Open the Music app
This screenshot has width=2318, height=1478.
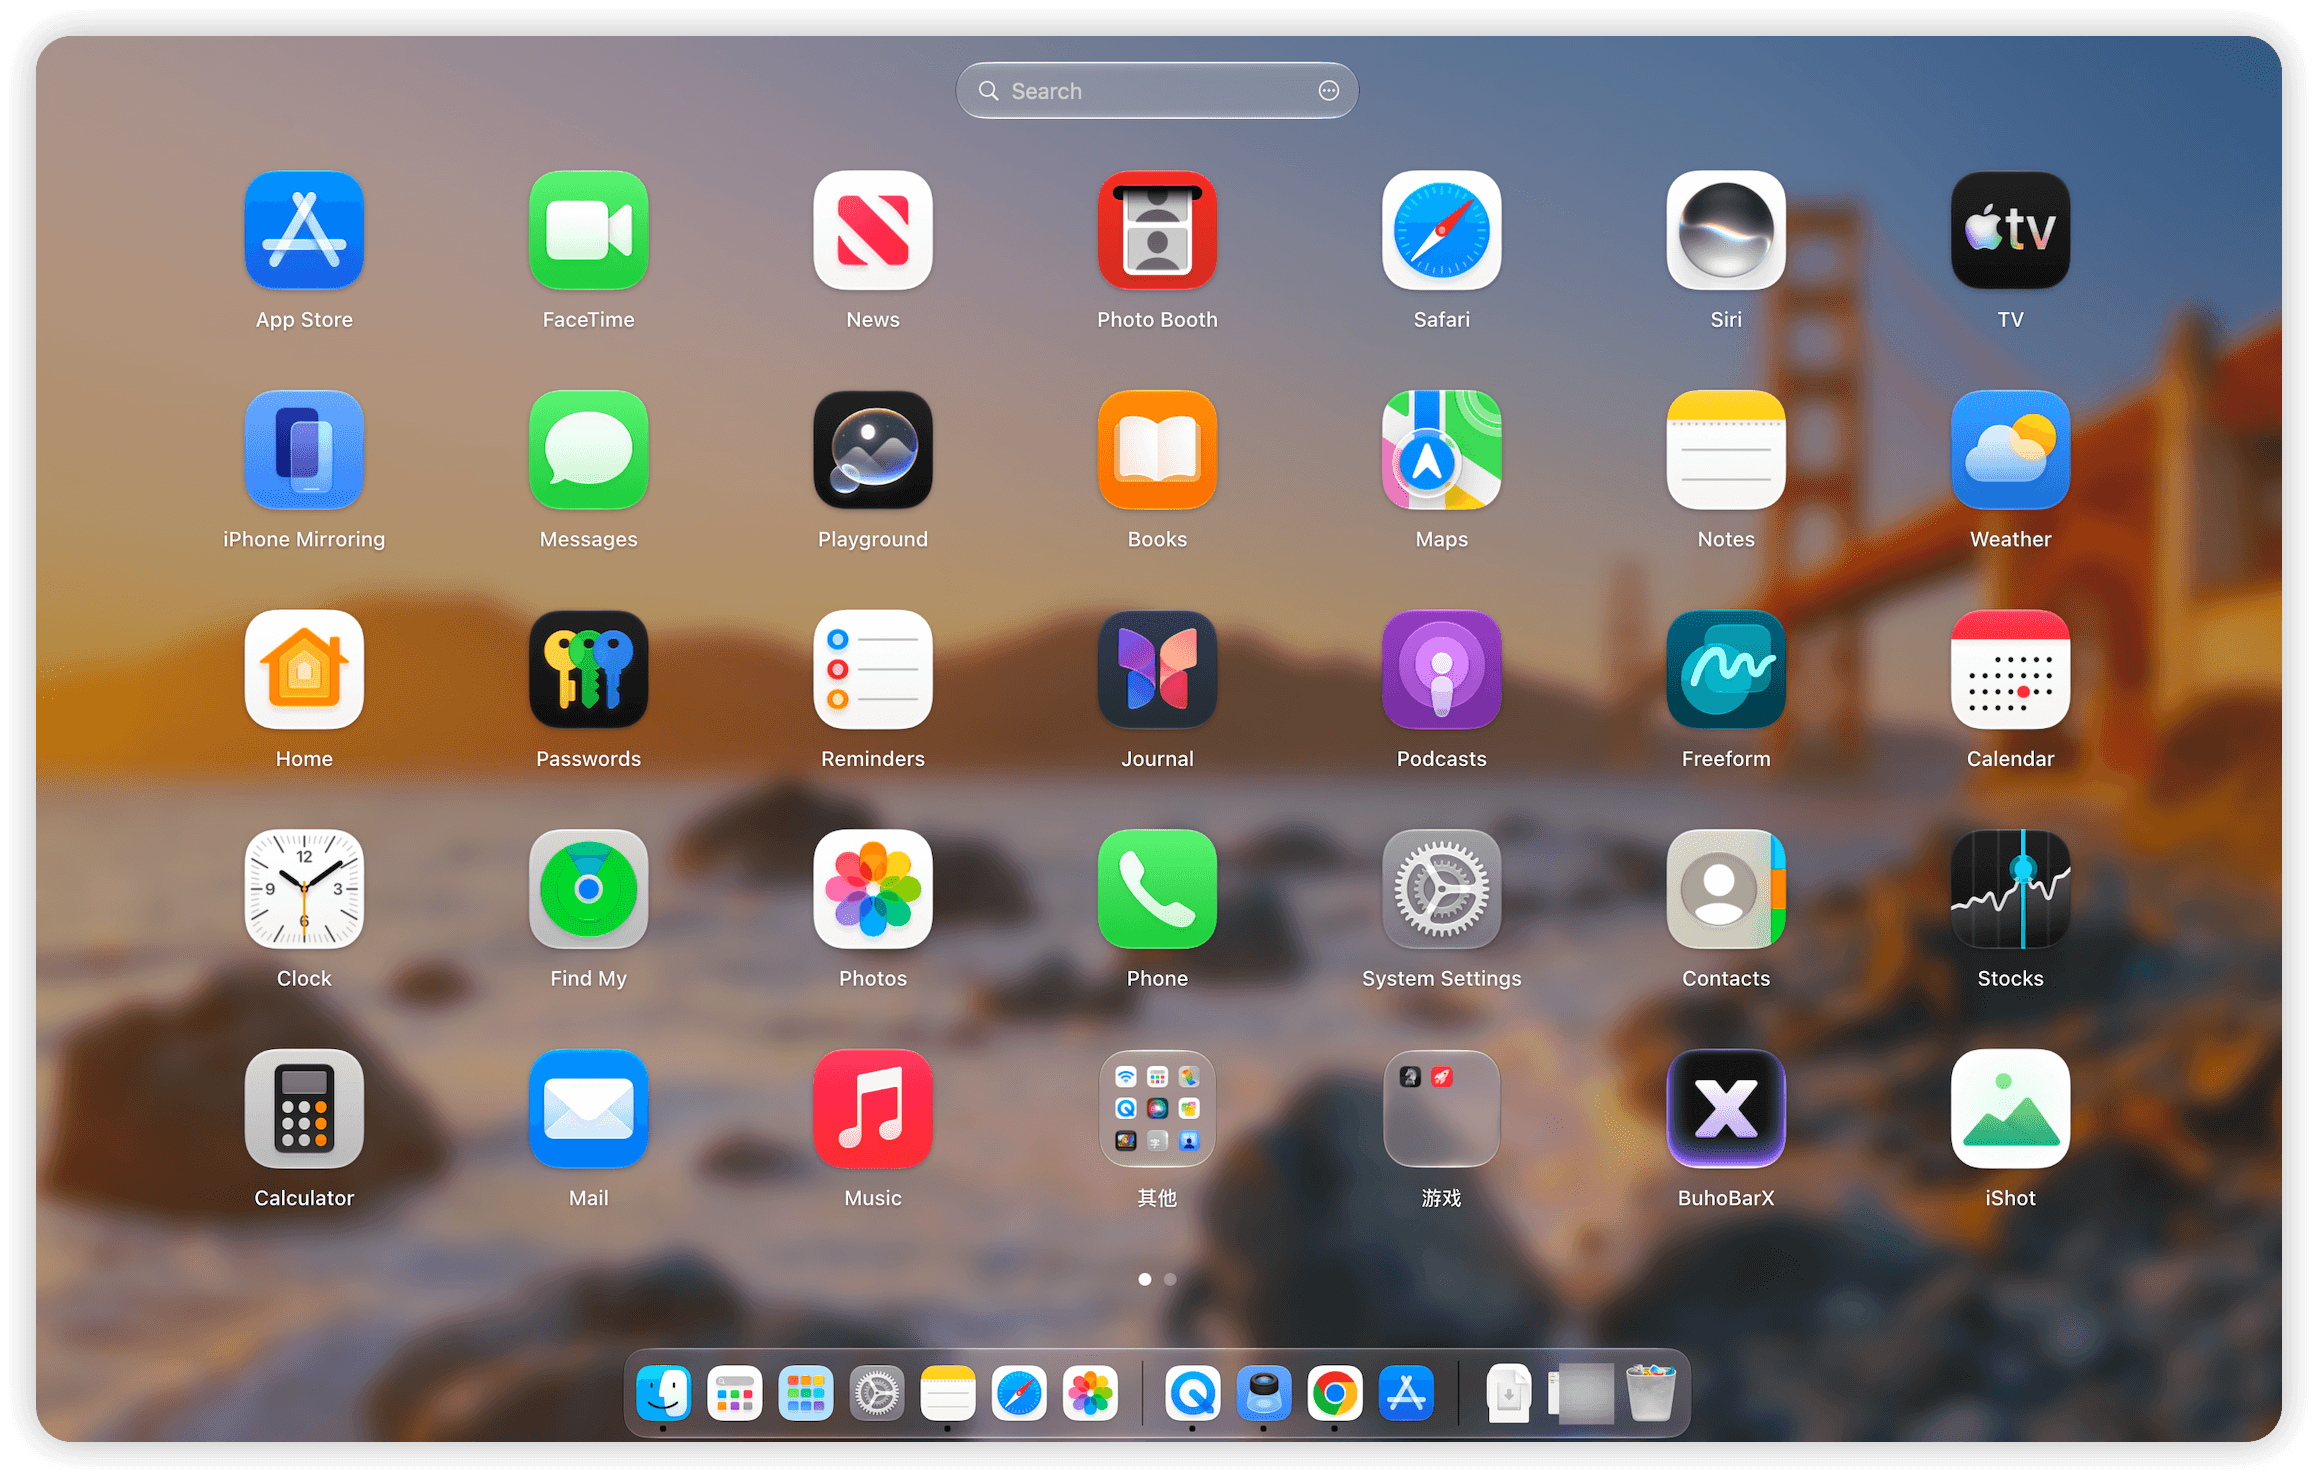(x=873, y=1108)
